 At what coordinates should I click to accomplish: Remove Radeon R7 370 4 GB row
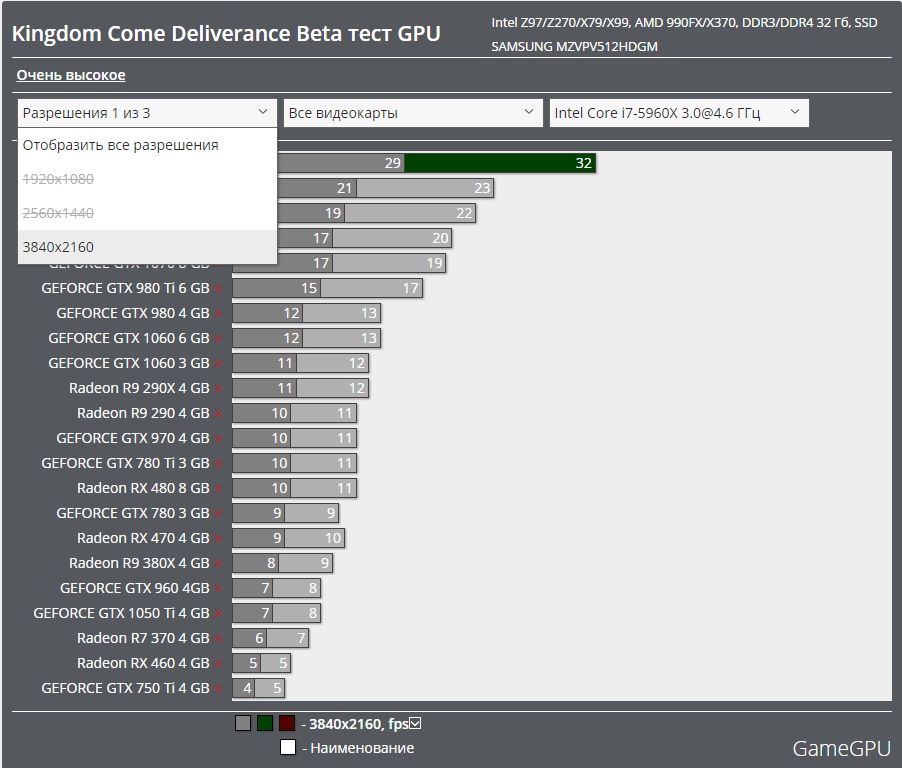click(x=219, y=639)
